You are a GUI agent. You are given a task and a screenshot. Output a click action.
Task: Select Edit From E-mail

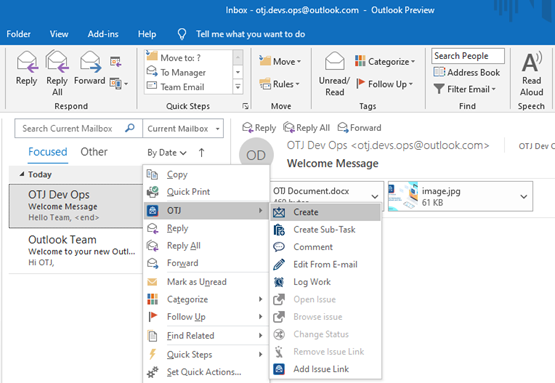(326, 264)
